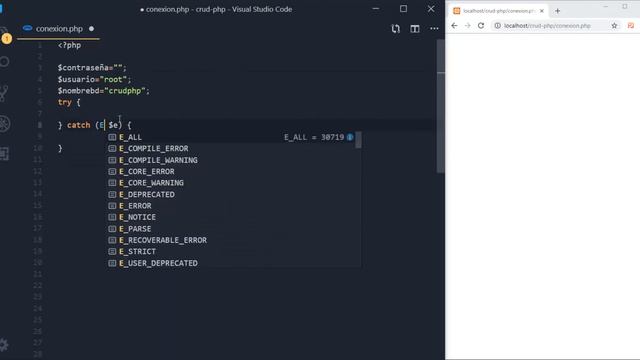Screen dimensions: 640x360
Task: Choose E_CORE_WARNING suggestion
Action: (x=230, y=183)
